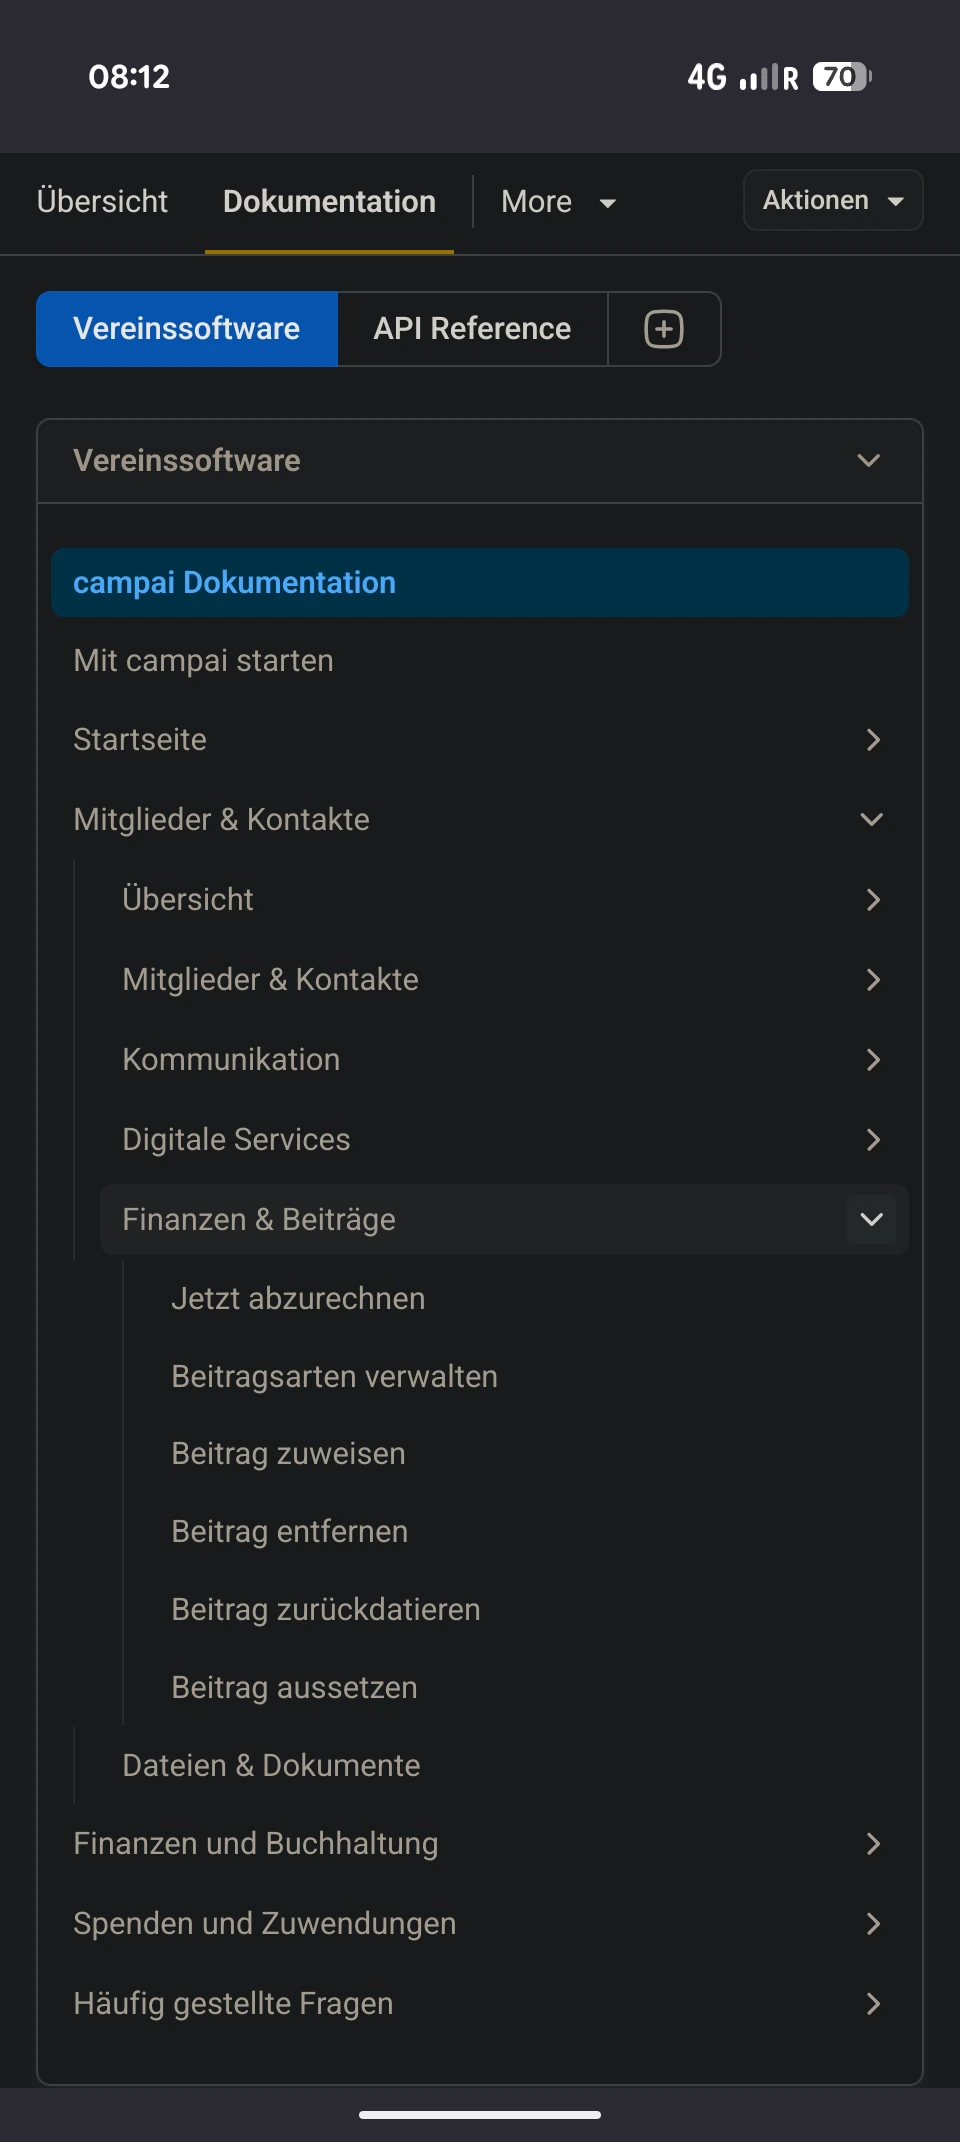
Task: Expand Häufig gestellte Fragen arrow
Action: tap(872, 2004)
